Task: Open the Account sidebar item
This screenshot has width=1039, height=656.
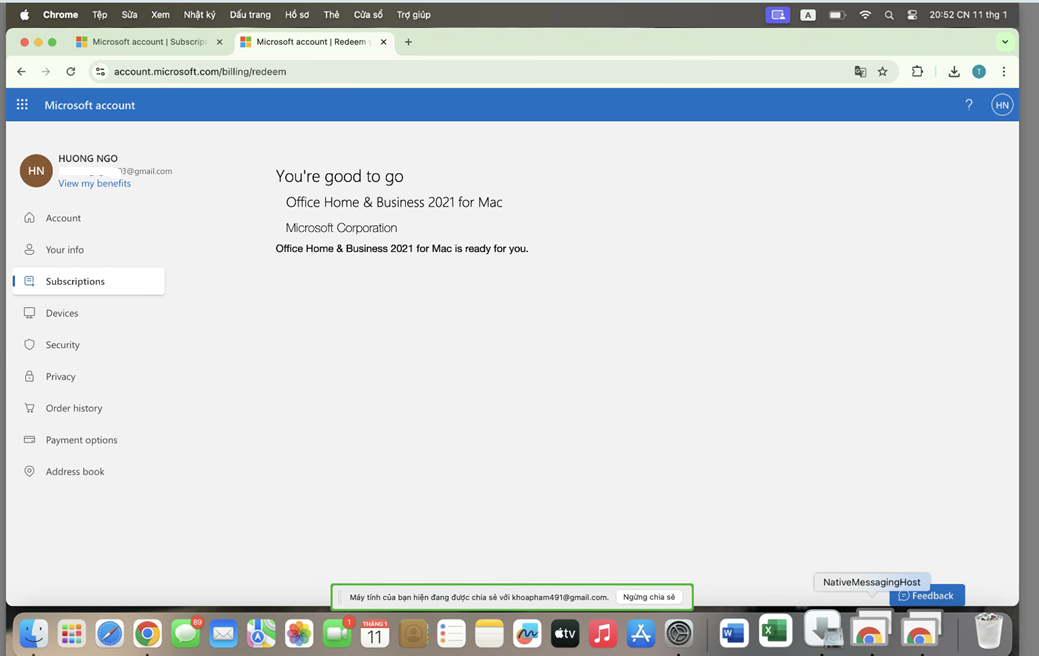Action: [88, 218]
